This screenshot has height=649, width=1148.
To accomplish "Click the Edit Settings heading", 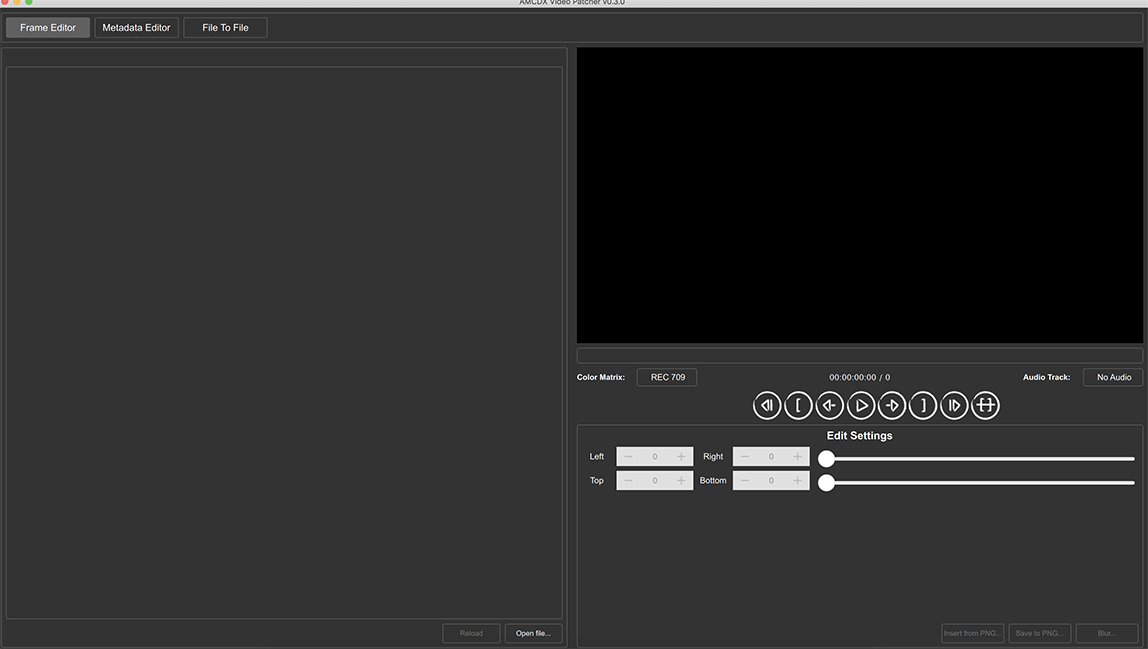I will pyautogui.click(x=860, y=435).
